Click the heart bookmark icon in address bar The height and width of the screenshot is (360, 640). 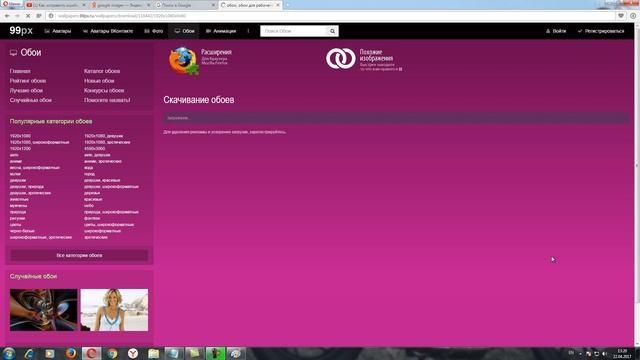point(621,16)
